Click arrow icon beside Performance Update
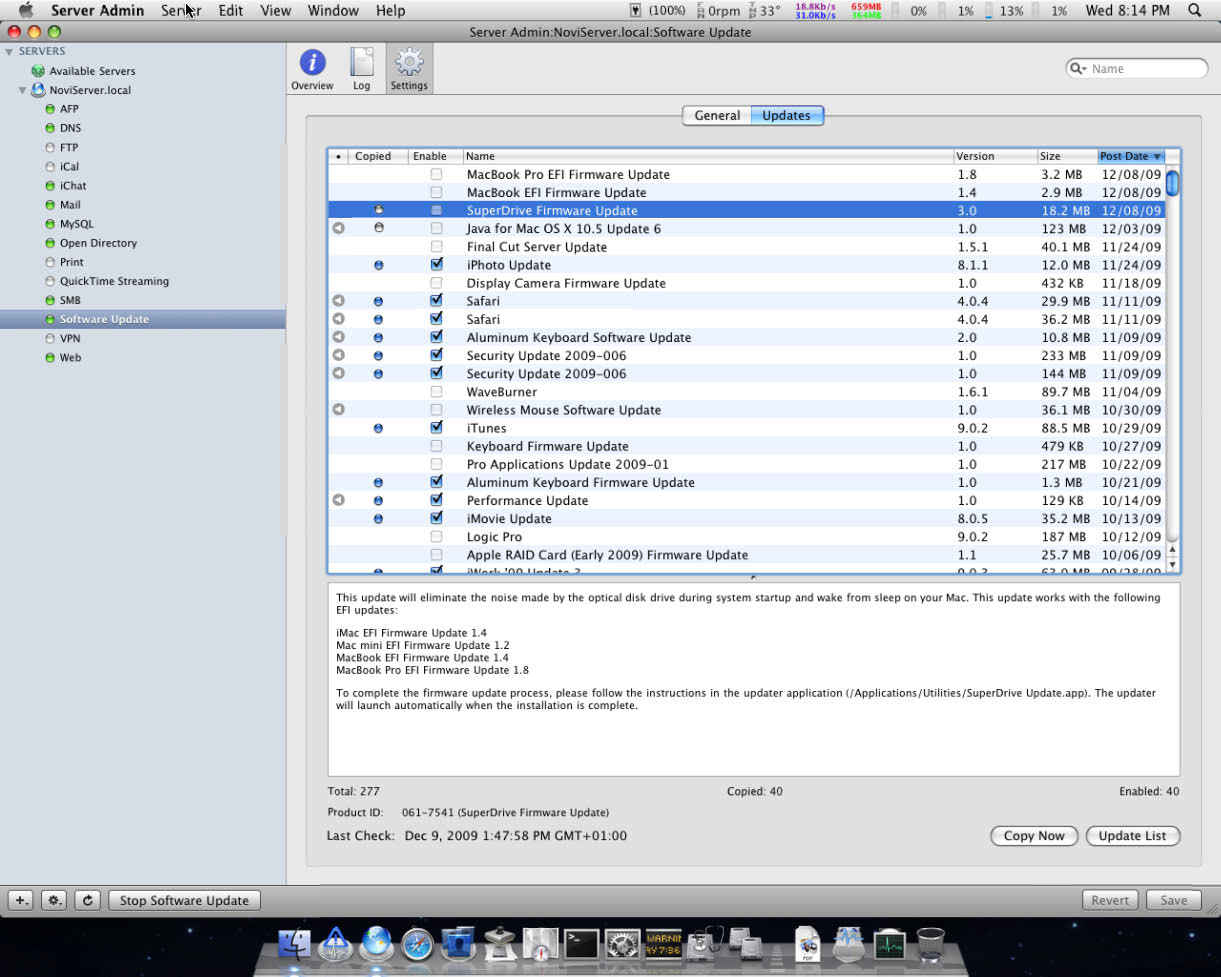The width and height of the screenshot is (1221, 977). (x=338, y=500)
